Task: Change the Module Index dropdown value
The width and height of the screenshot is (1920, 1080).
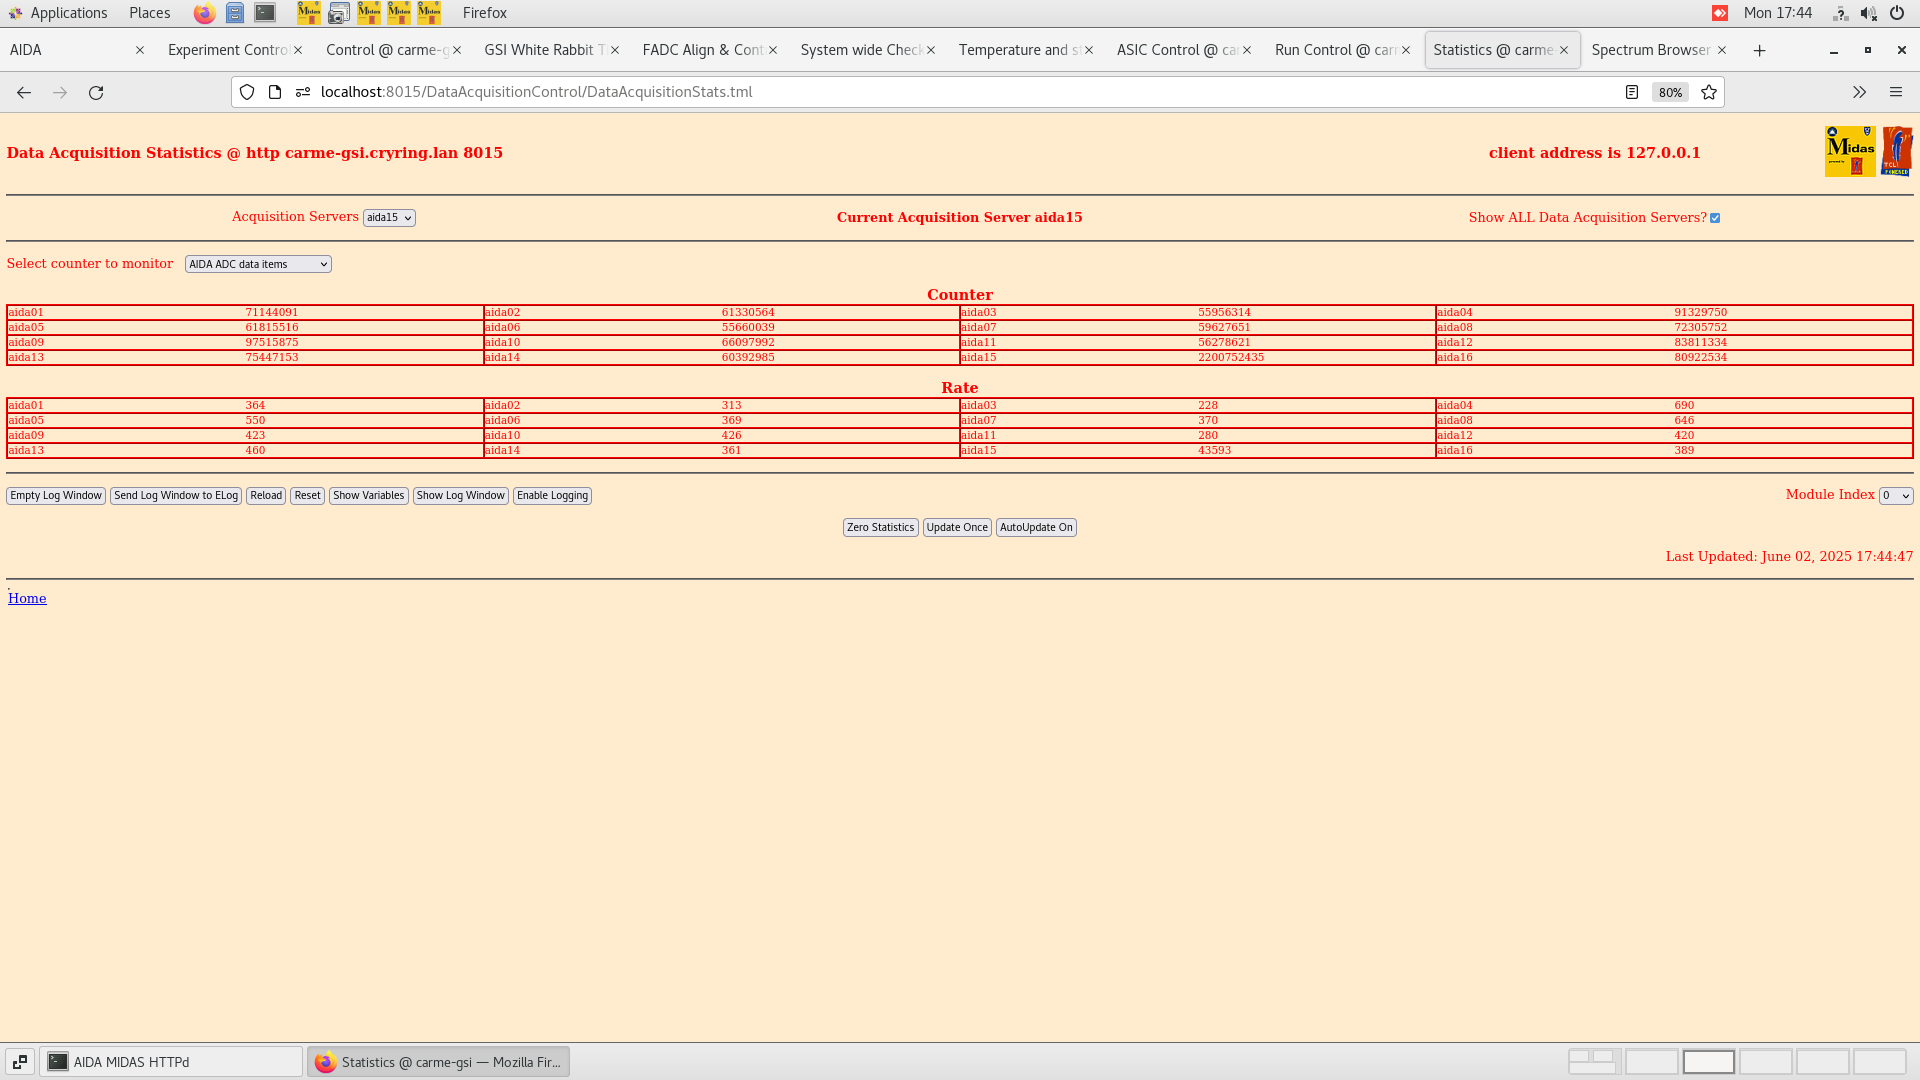Action: (x=1895, y=495)
